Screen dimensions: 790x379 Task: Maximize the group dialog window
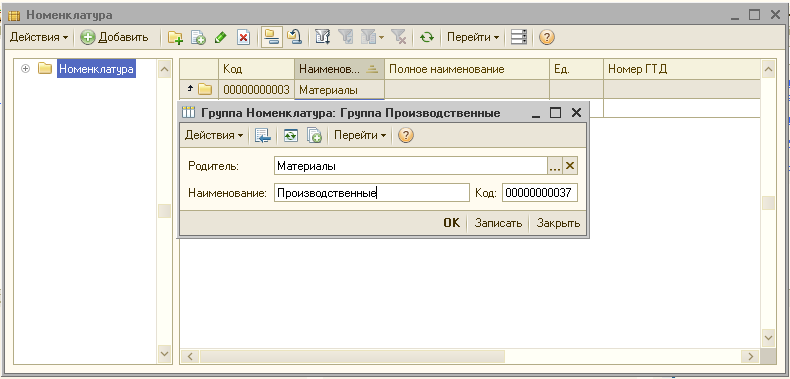point(555,113)
